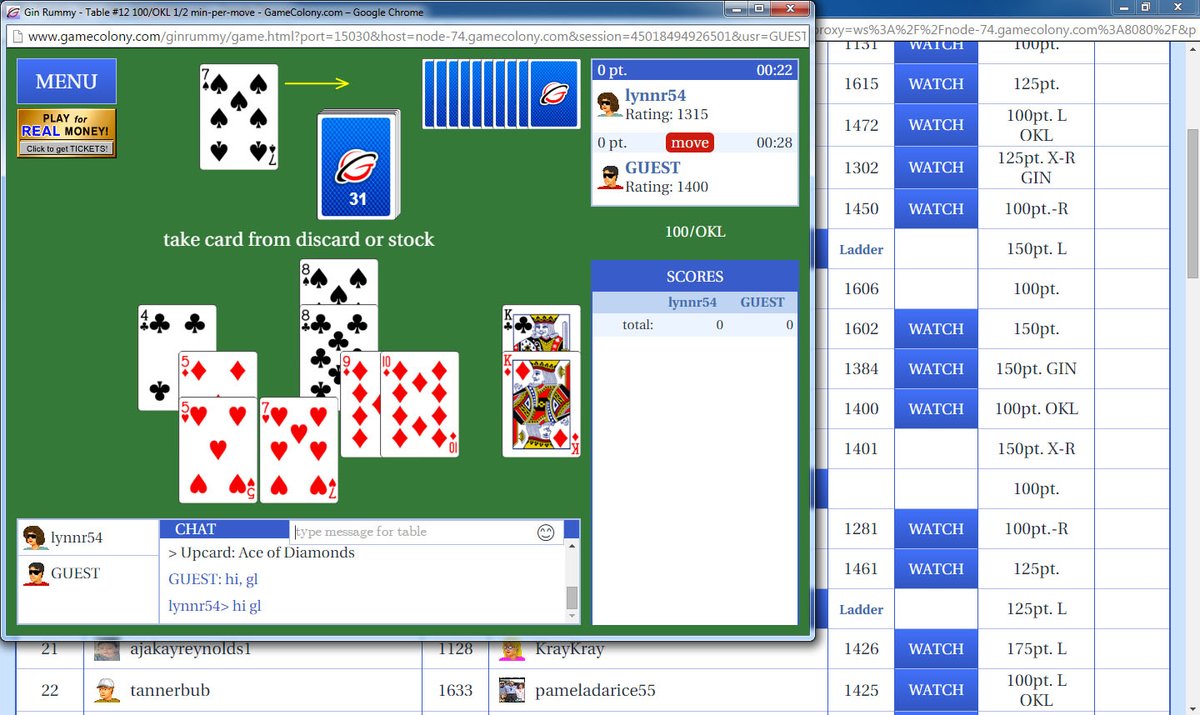The width and height of the screenshot is (1200, 715).
Task: Watch the 1461 rated 125pt. table
Action: pyautogui.click(x=935, y=569)
